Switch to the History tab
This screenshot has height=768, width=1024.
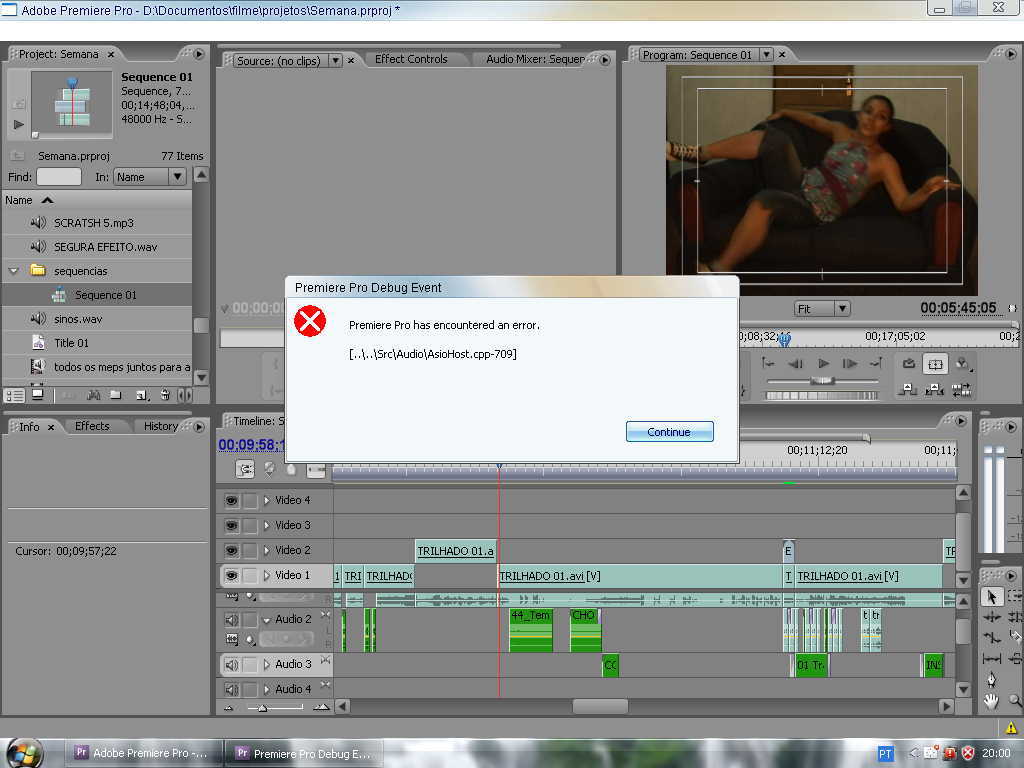(x=161, y=426)
